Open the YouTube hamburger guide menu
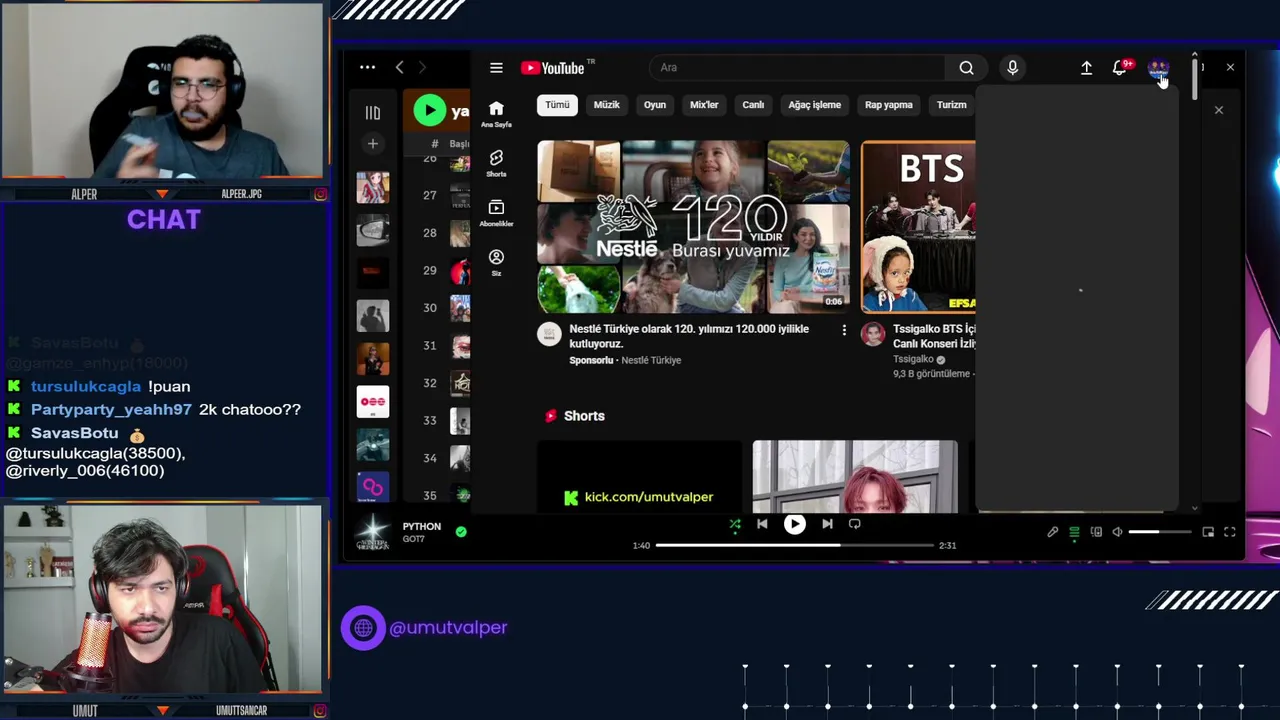Screen dimensions: 1280x720 496,68
